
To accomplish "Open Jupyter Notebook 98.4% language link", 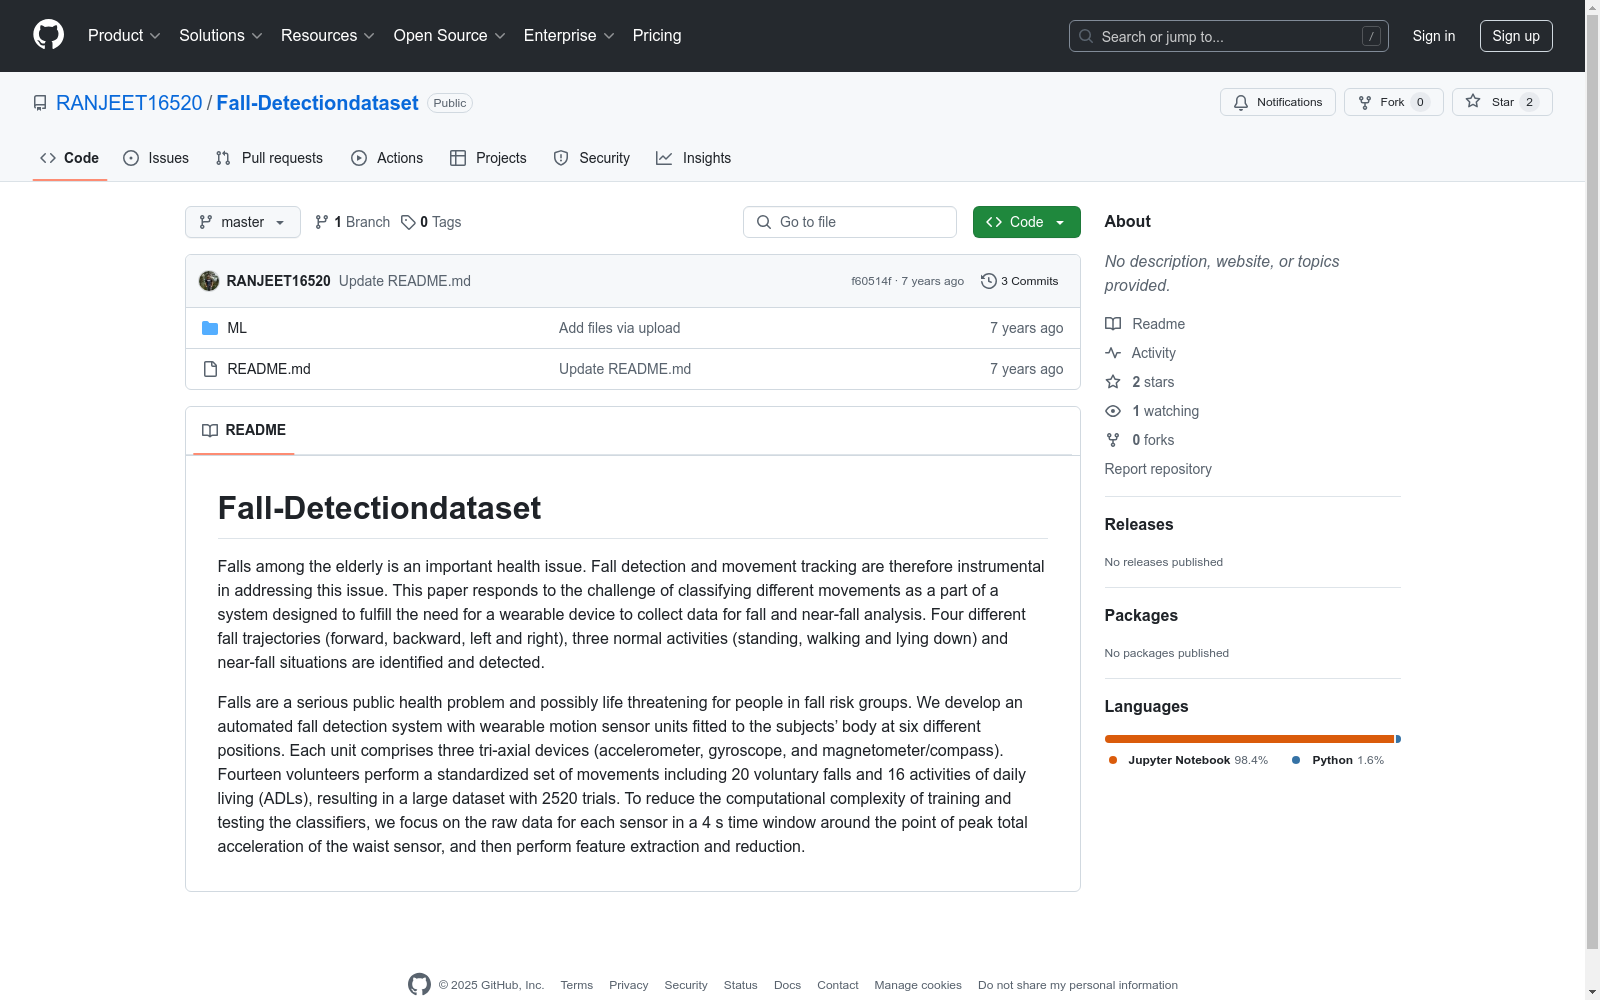I will (1188, 760).
